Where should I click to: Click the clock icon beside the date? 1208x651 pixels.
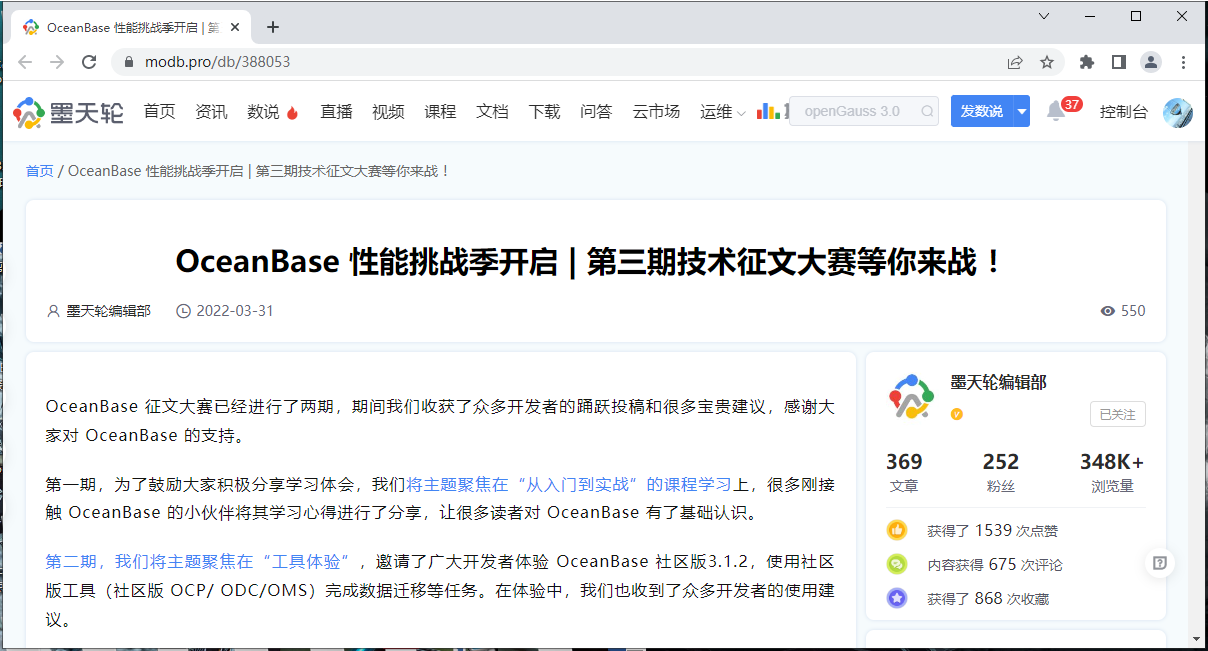tap(183, 311)
